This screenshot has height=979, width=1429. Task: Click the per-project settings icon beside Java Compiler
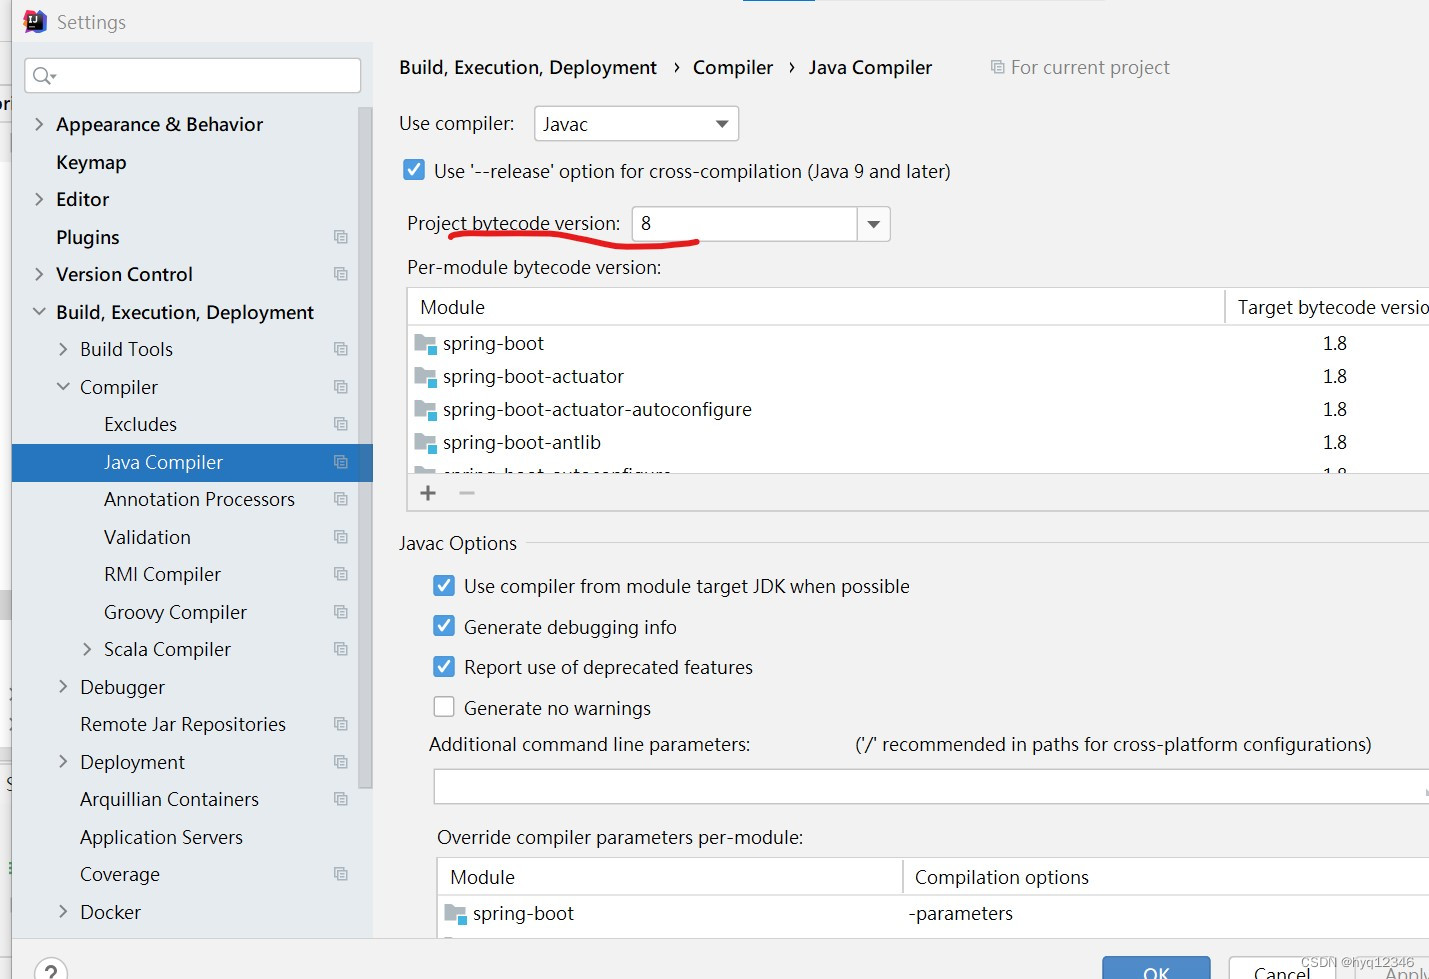340,462
